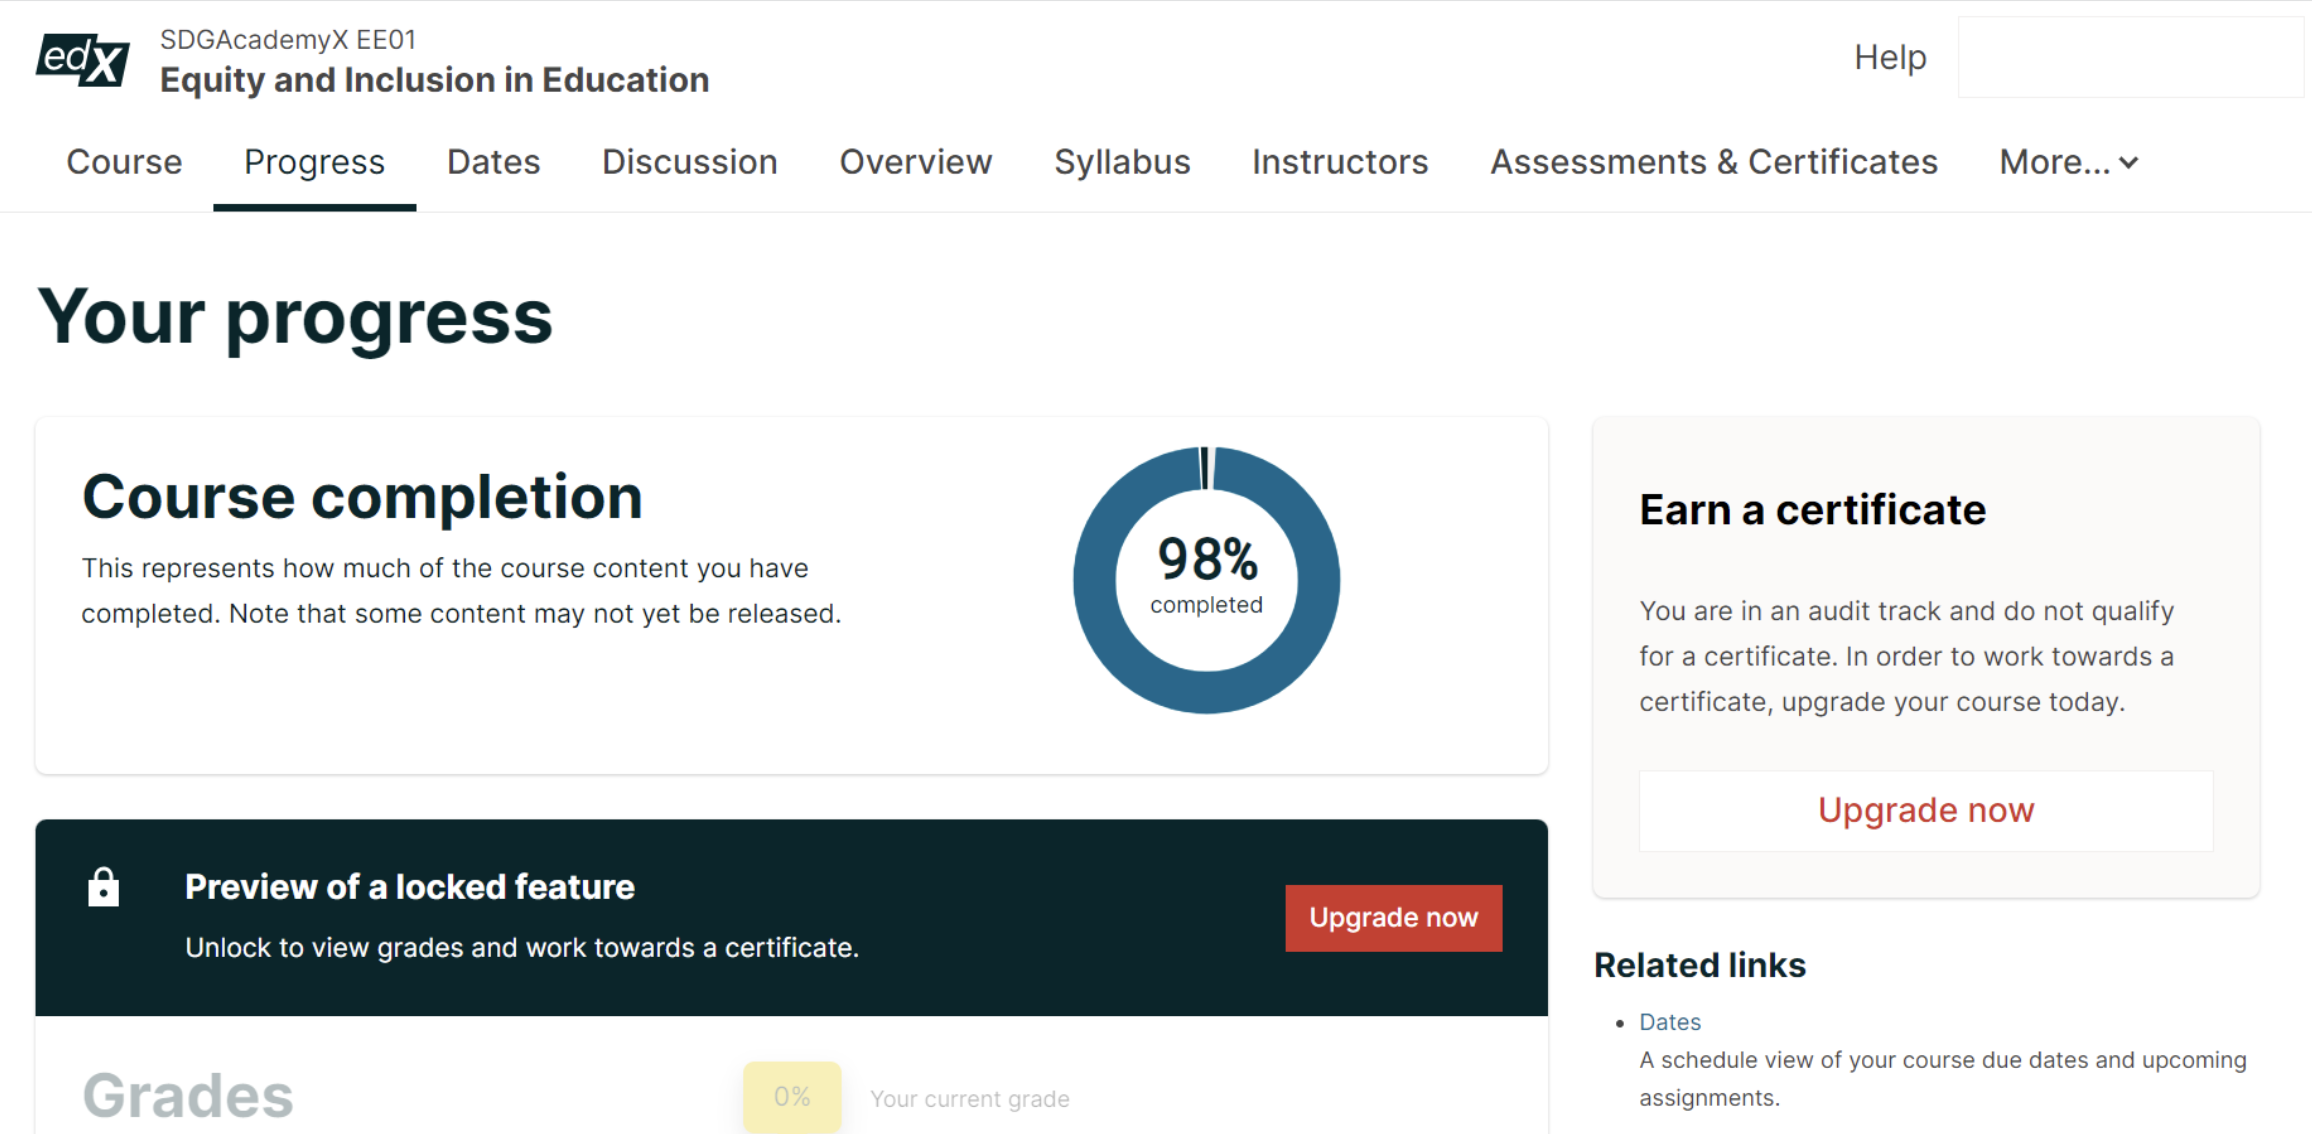2312x1134 pixels.
Task: Click the lock icon in locked feature banner
Action: (103, 887)
